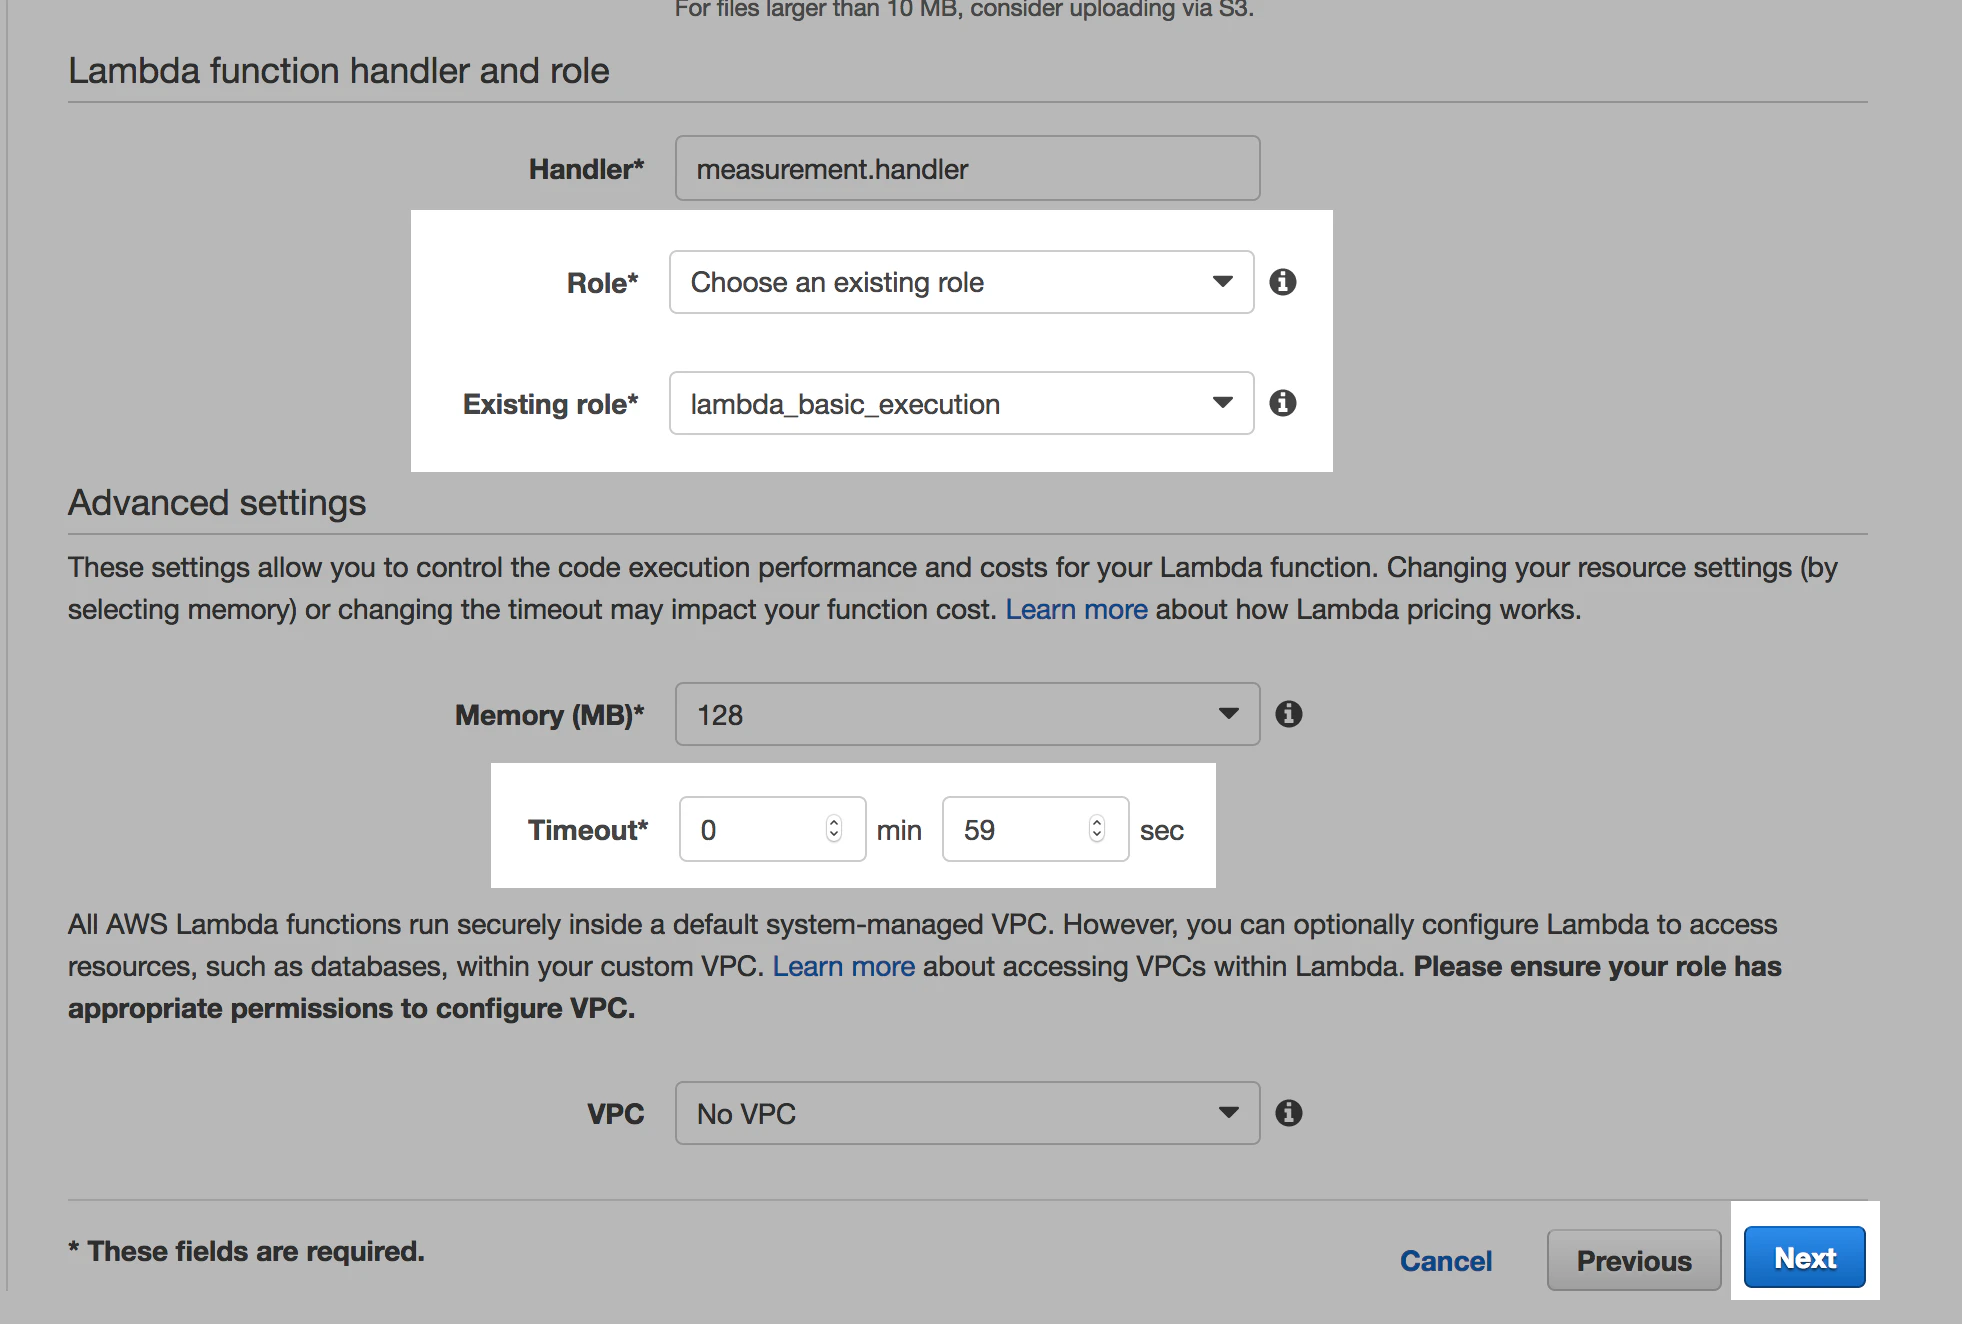Click the Handler input field
Image resolution: width=1962 pixels, height=1324 pixels.
[x=967, y=168]
